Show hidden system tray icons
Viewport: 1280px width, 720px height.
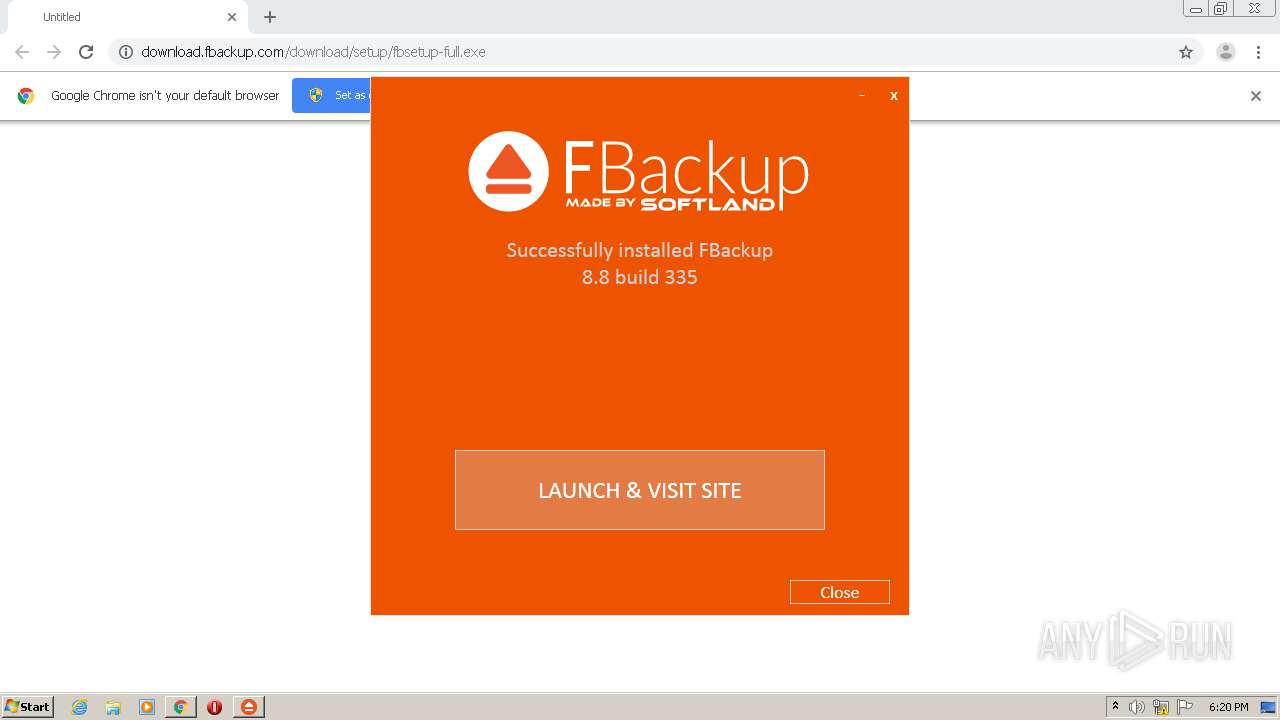(1115, 707)
